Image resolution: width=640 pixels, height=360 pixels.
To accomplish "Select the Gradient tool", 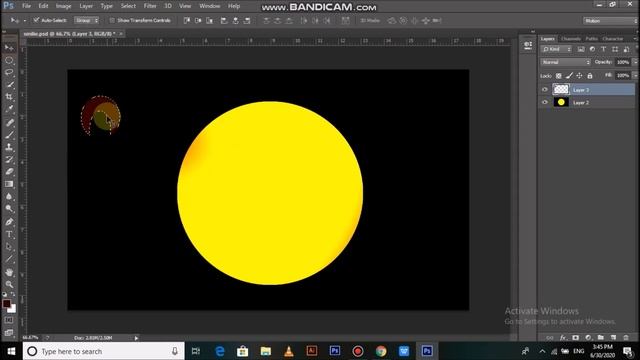I will 9,184.
